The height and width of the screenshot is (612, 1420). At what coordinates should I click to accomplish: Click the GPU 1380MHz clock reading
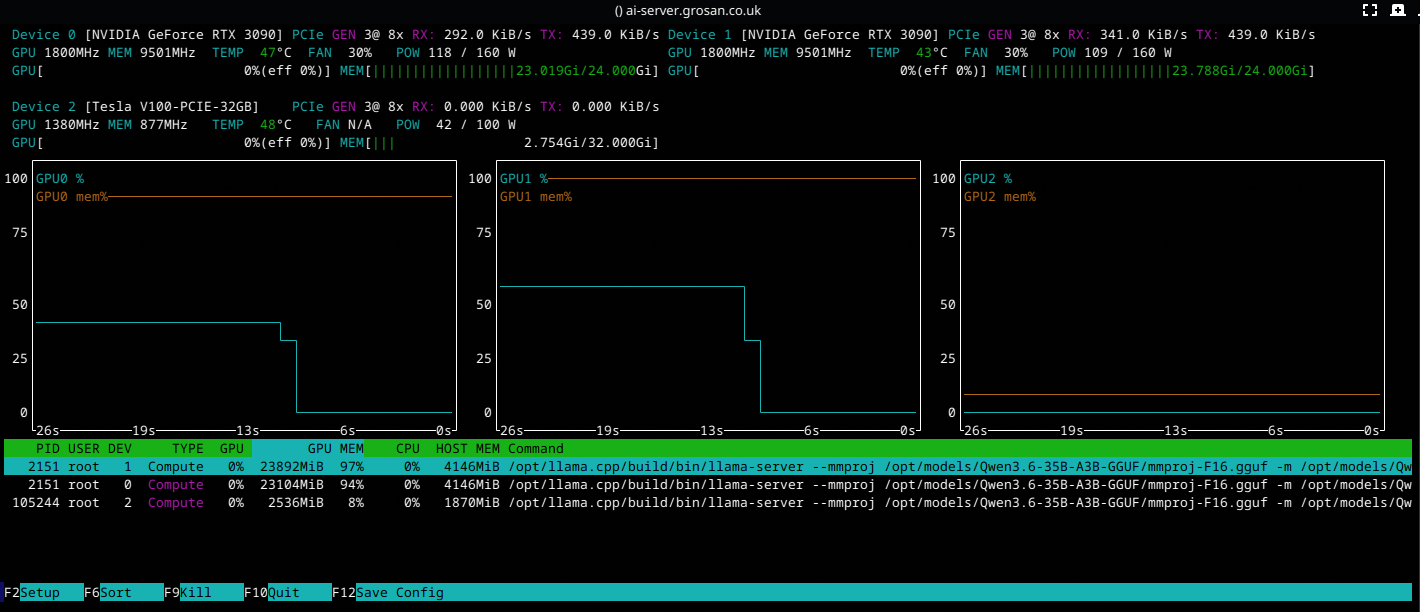pyautogui.click(x=56, y=125)
